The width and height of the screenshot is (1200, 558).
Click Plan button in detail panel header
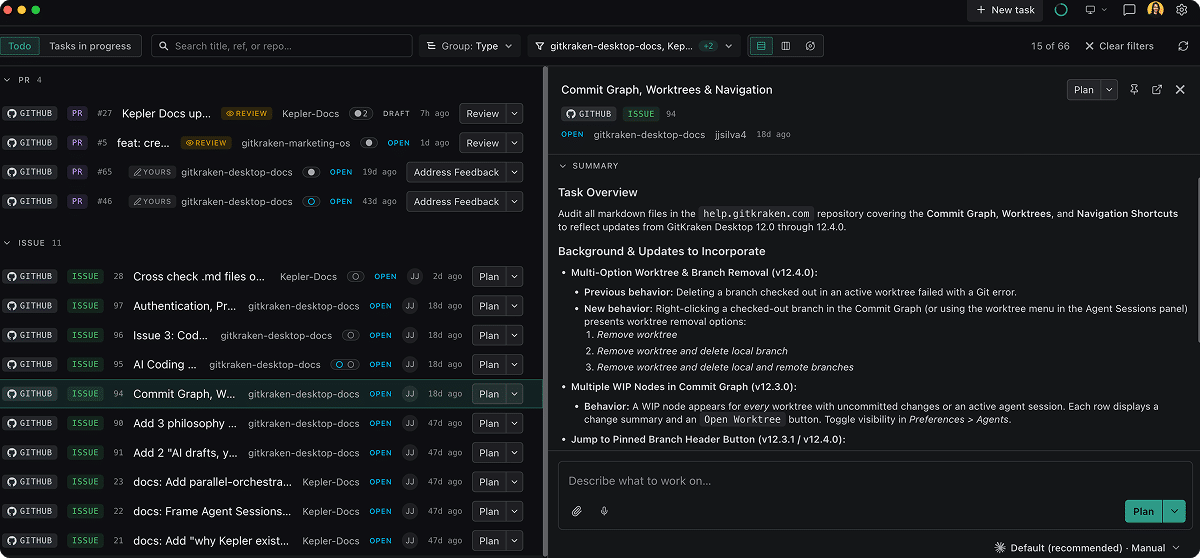(x=1084, y=90)
